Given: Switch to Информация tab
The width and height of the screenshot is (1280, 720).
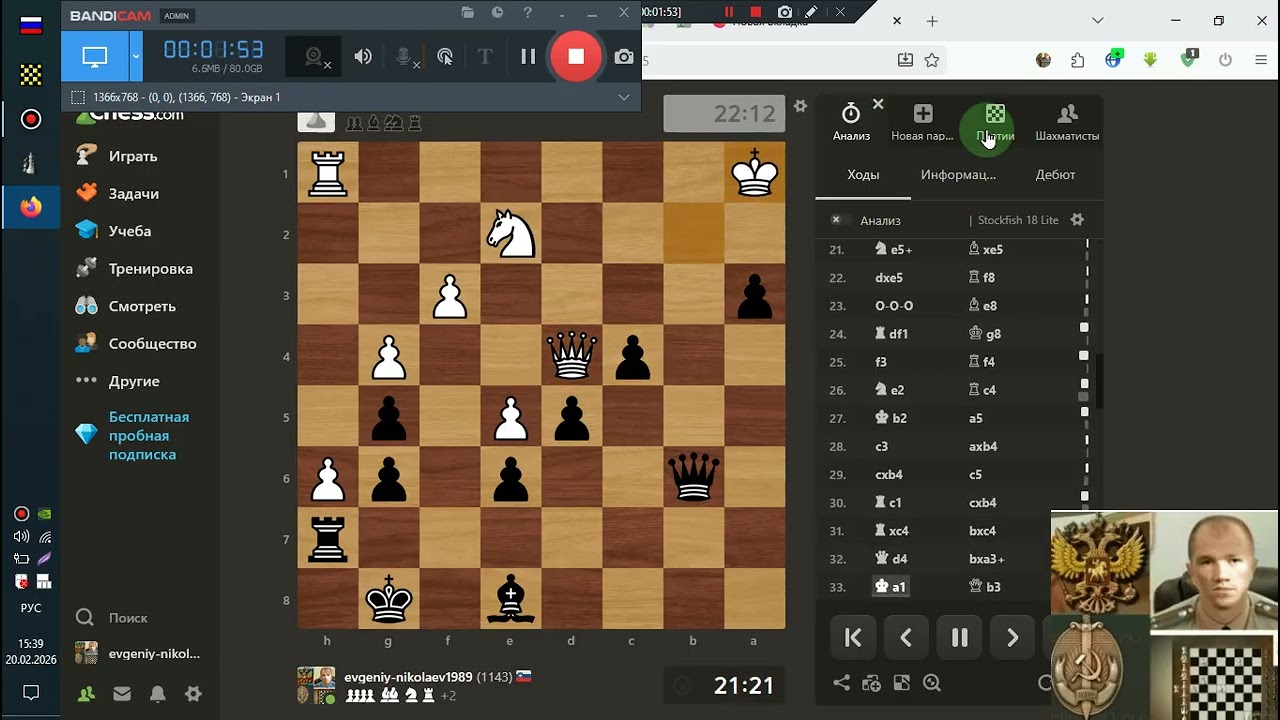Looking at the screenshot, I should point(958,174).
